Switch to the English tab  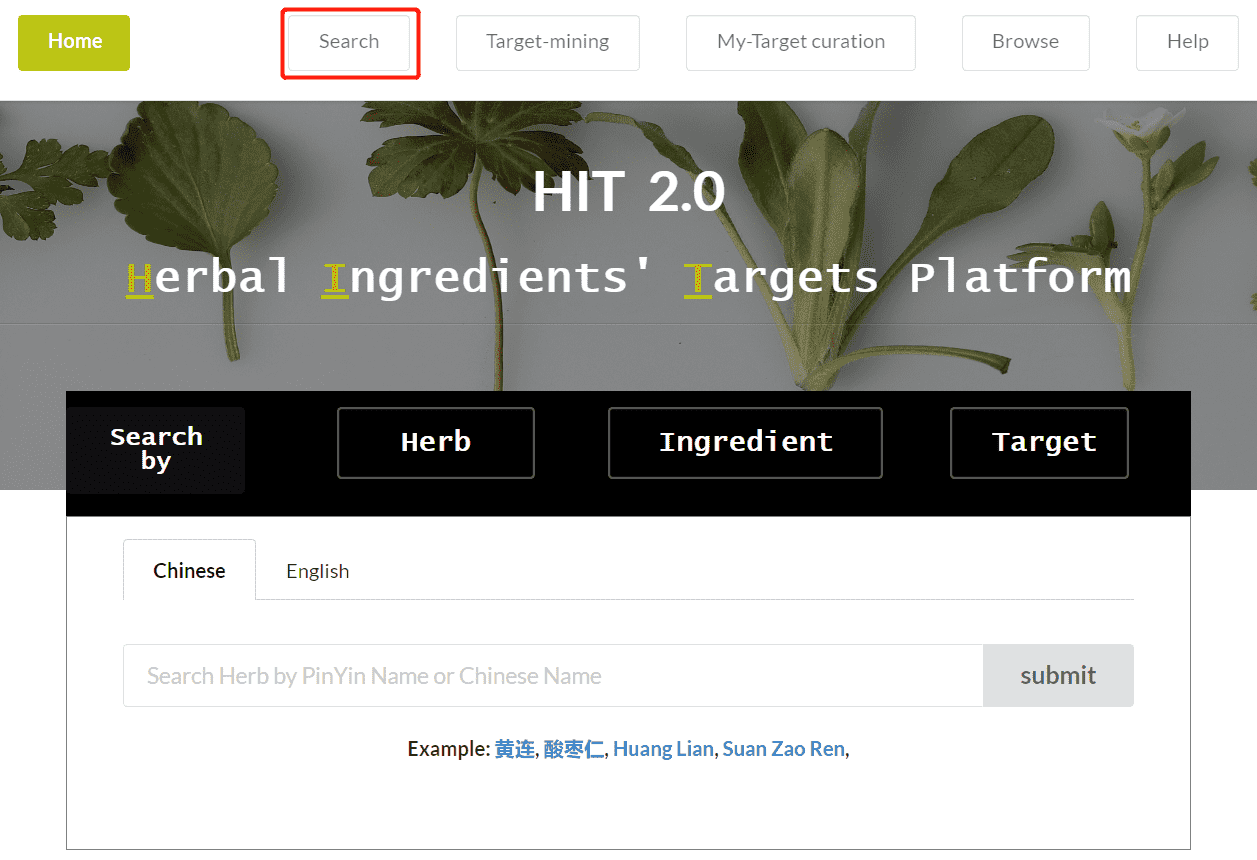click(318, 571)
